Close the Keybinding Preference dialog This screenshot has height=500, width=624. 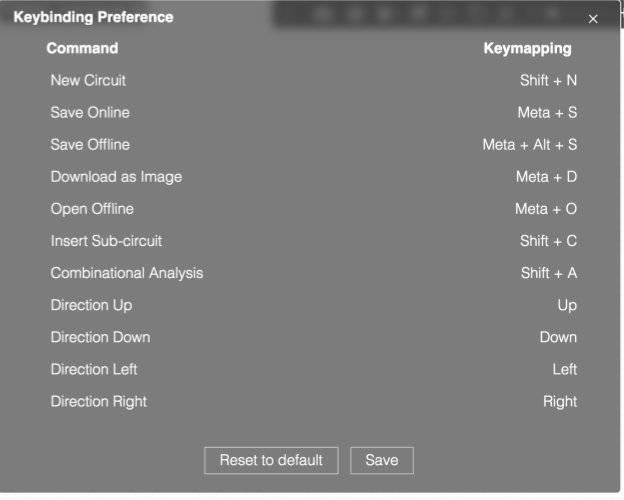coord(593,20)
